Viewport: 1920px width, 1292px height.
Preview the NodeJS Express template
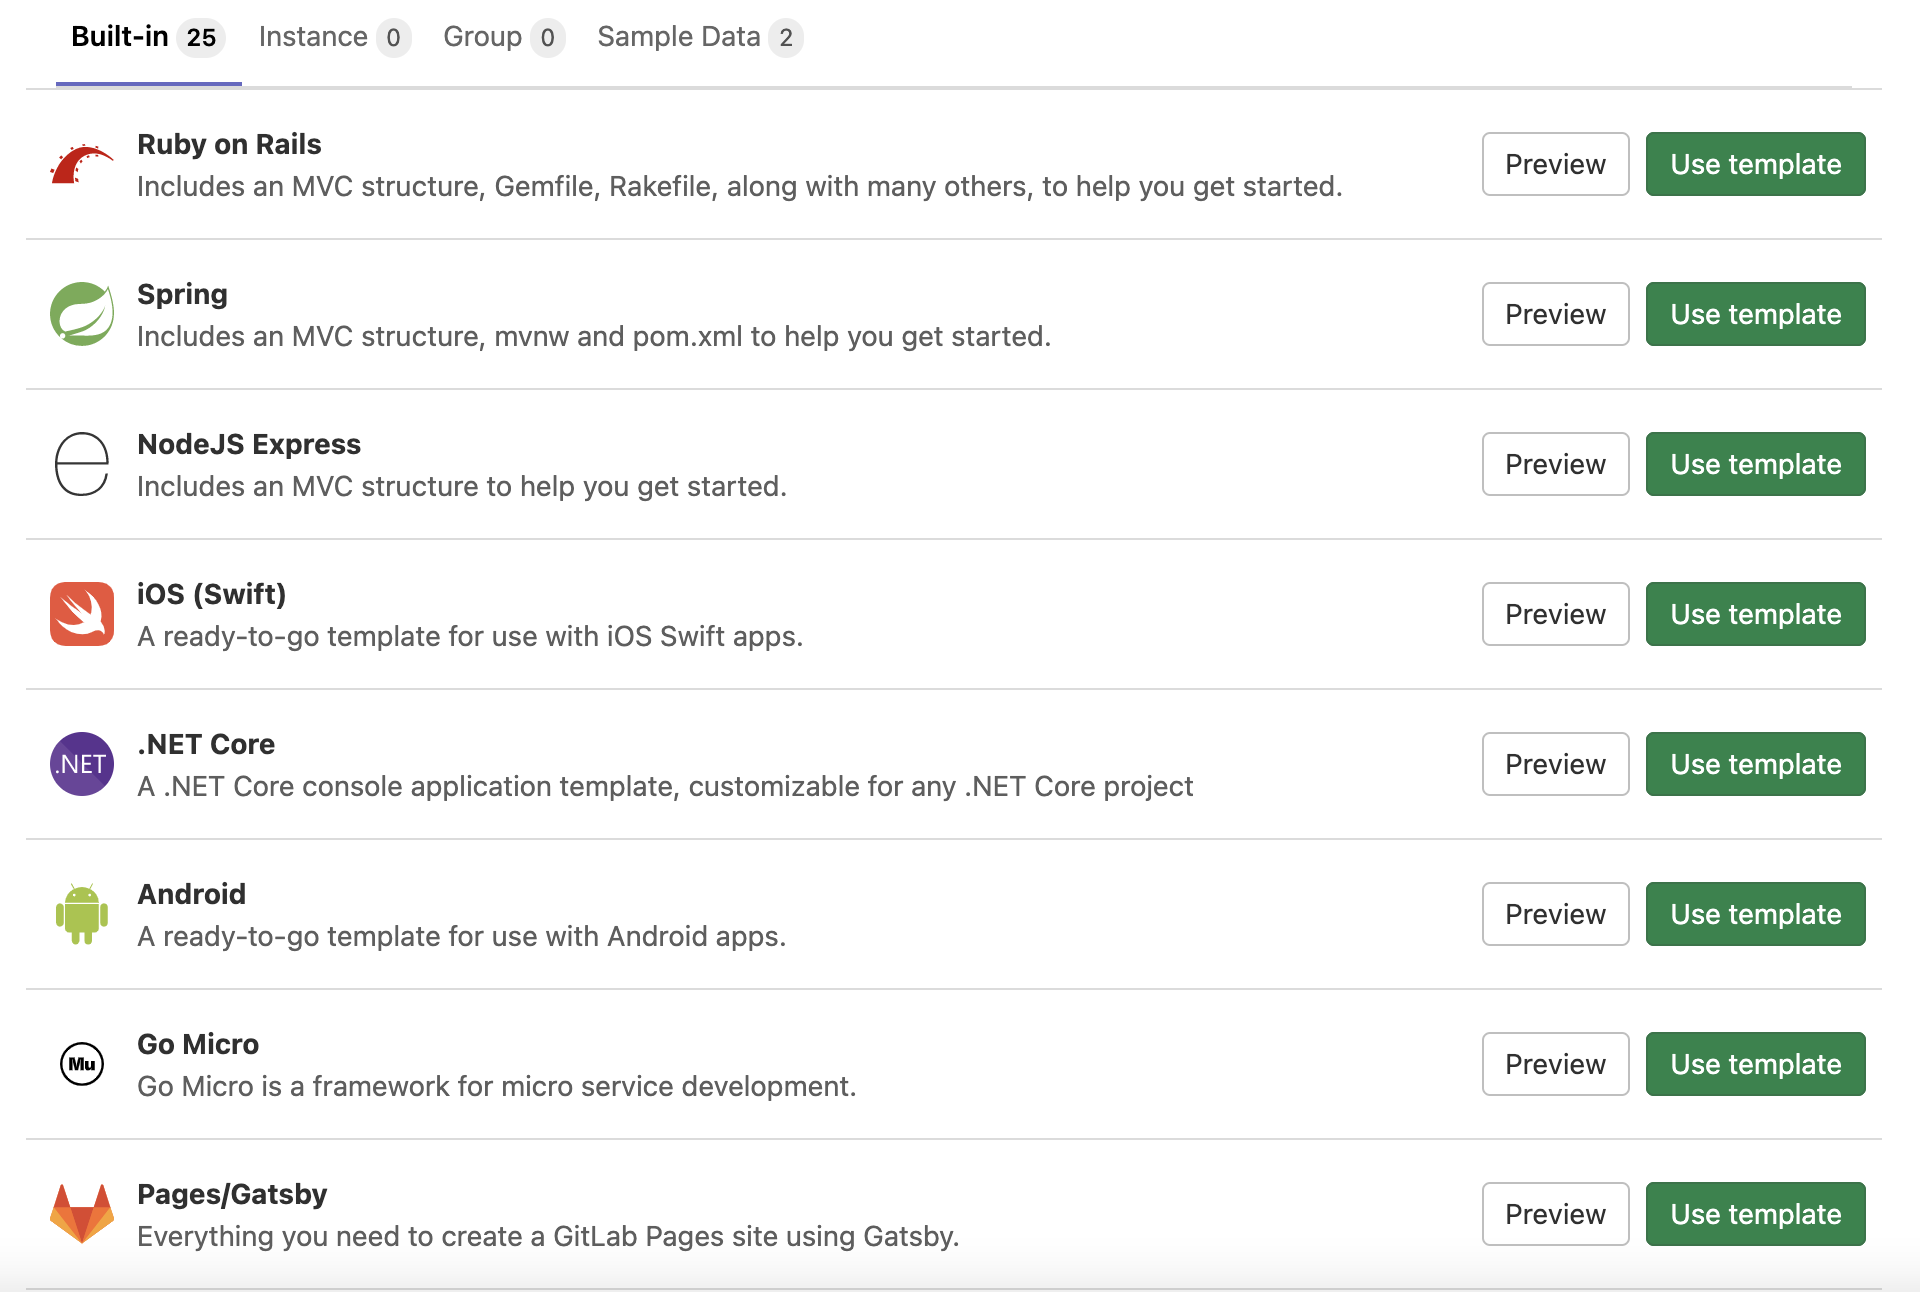pyautogui.click(x=1554, y=464)
